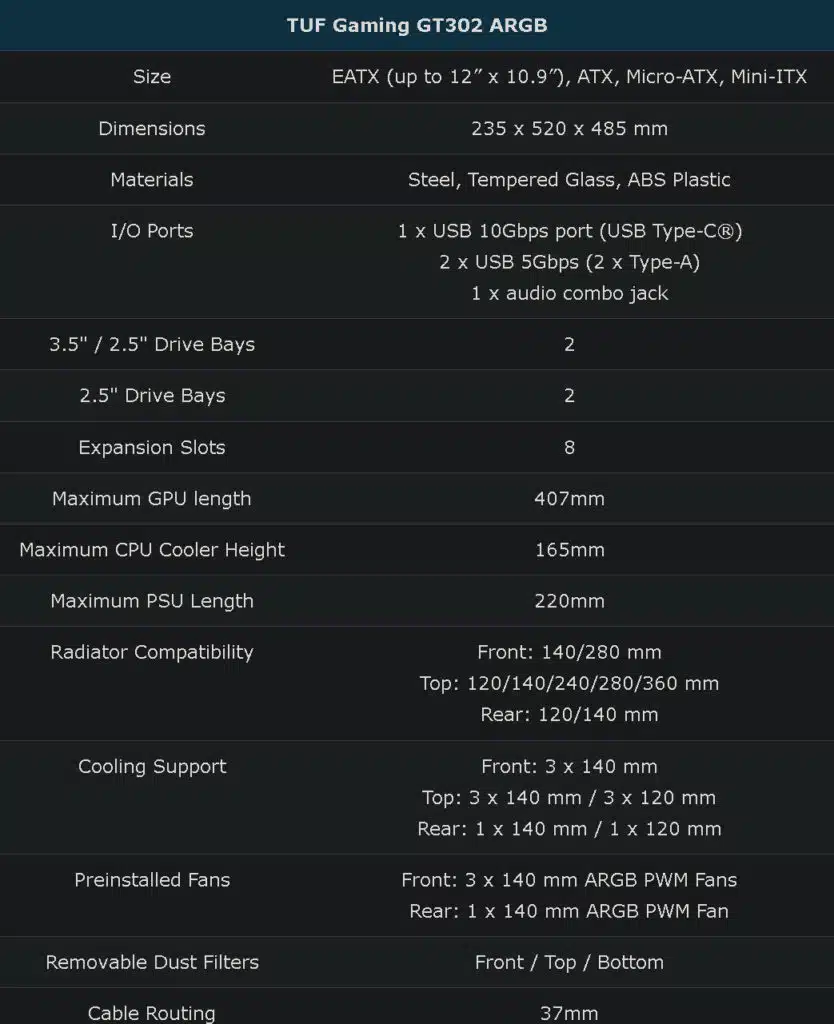
Task: Click the Top: 120/140/240/280/360 mm radiator line
Action: (569, 683)
